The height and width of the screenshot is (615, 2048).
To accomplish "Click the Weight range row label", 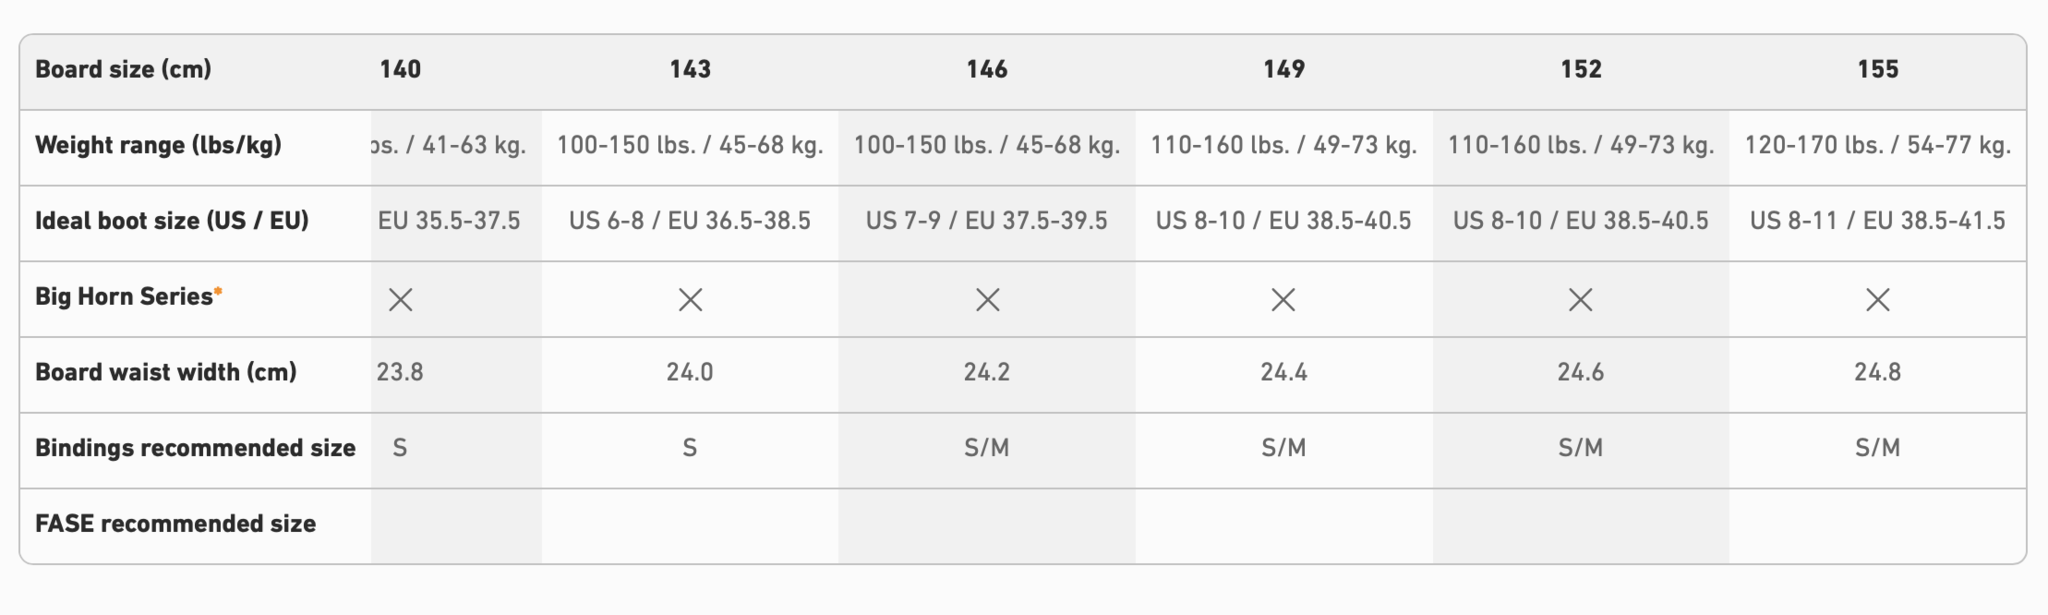I will point(158,145).
